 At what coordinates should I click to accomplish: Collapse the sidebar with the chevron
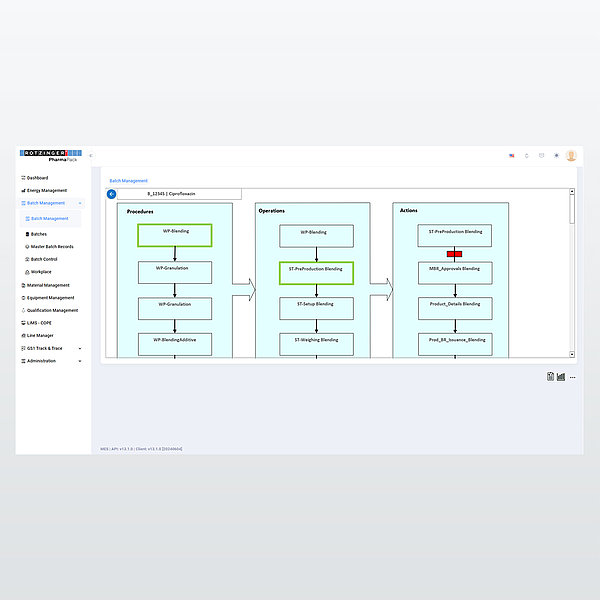(91, 156)
